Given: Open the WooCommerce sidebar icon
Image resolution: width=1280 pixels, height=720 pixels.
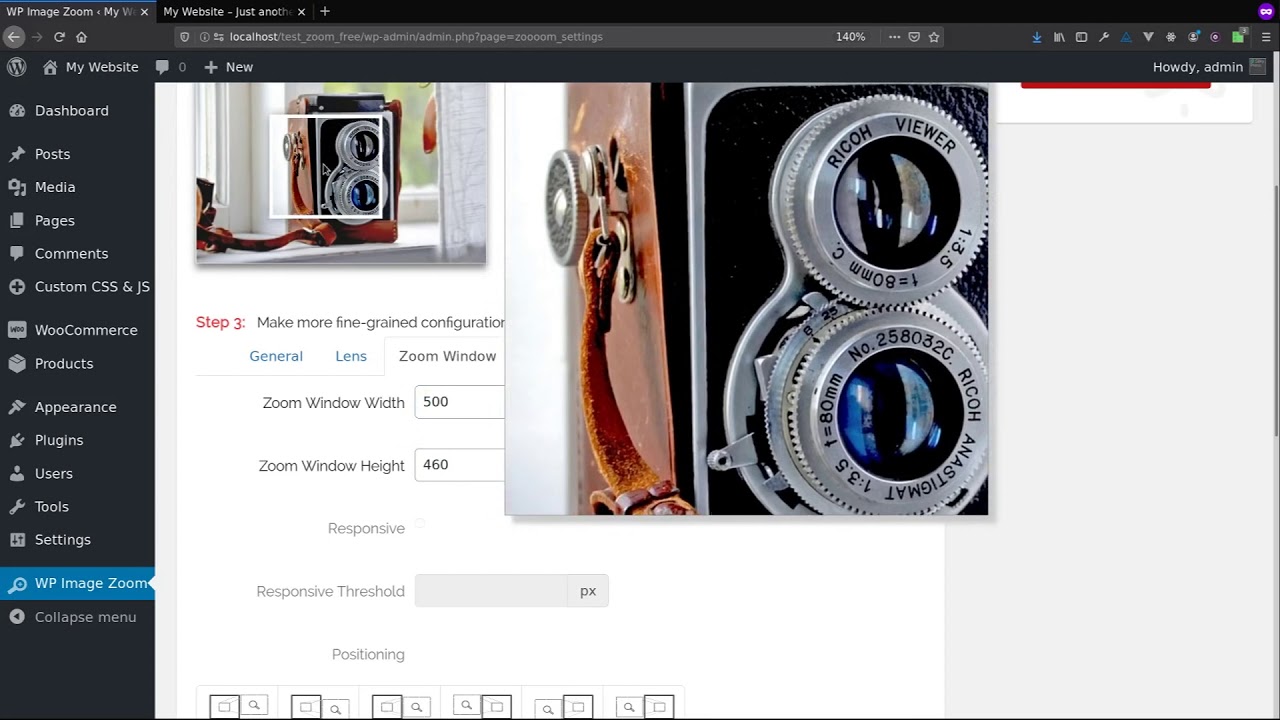Looking at the screenshot, I should 17,330.
